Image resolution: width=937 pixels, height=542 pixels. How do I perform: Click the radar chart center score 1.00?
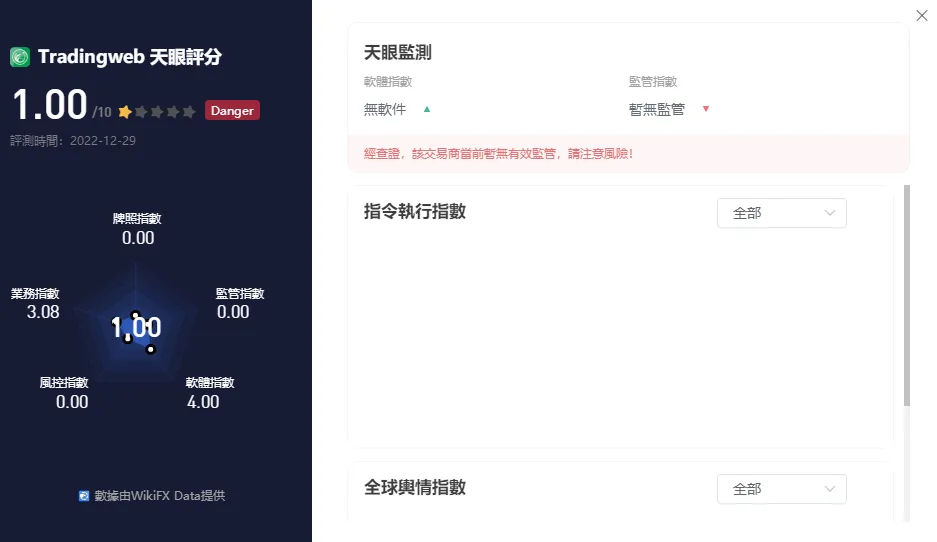point(136,327)
